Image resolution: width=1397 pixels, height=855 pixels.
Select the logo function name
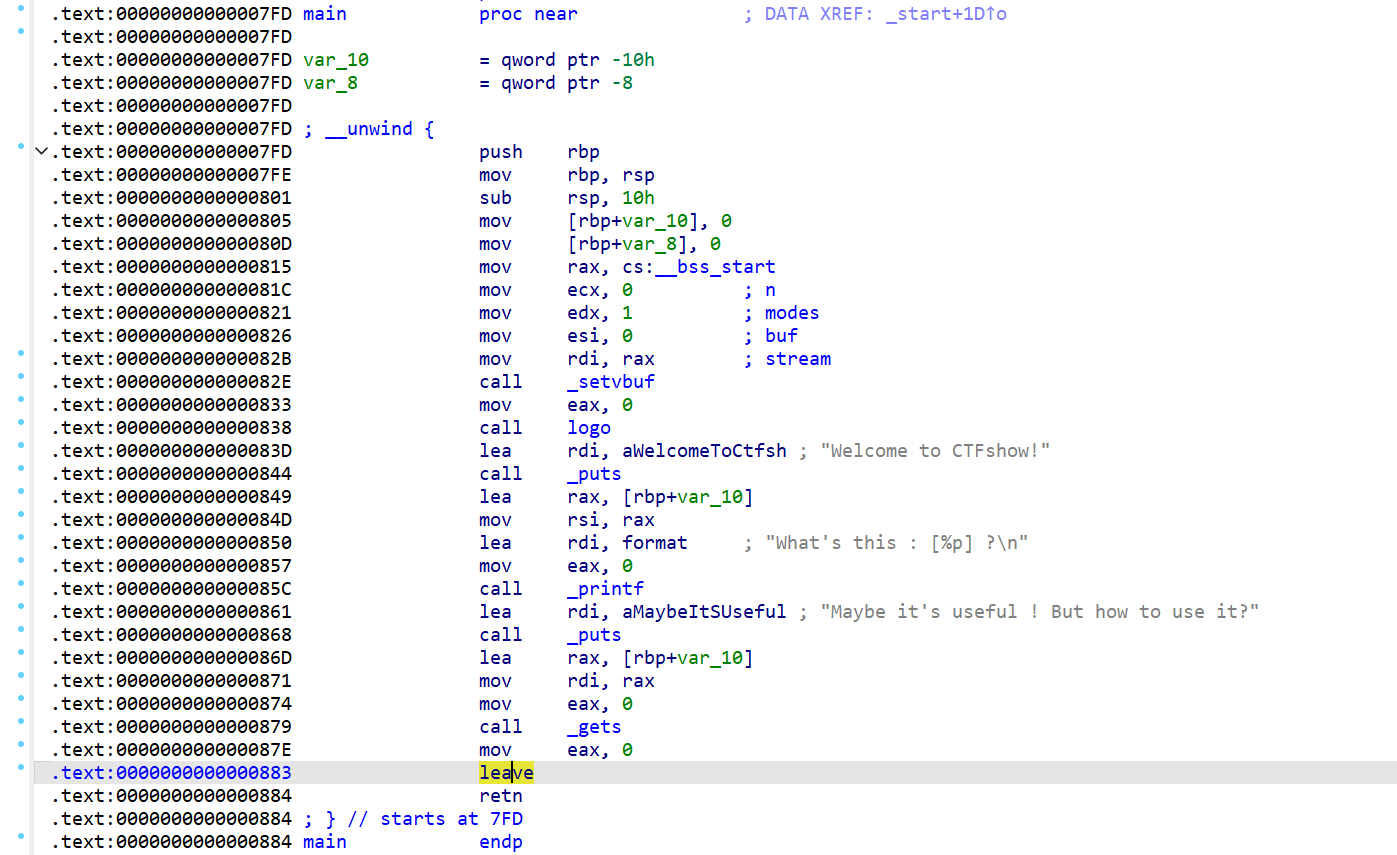click(x=589, y=428)
